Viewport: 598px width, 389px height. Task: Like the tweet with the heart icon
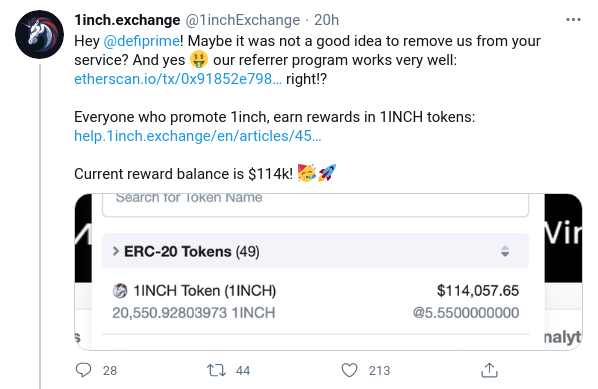click(349, 370)
